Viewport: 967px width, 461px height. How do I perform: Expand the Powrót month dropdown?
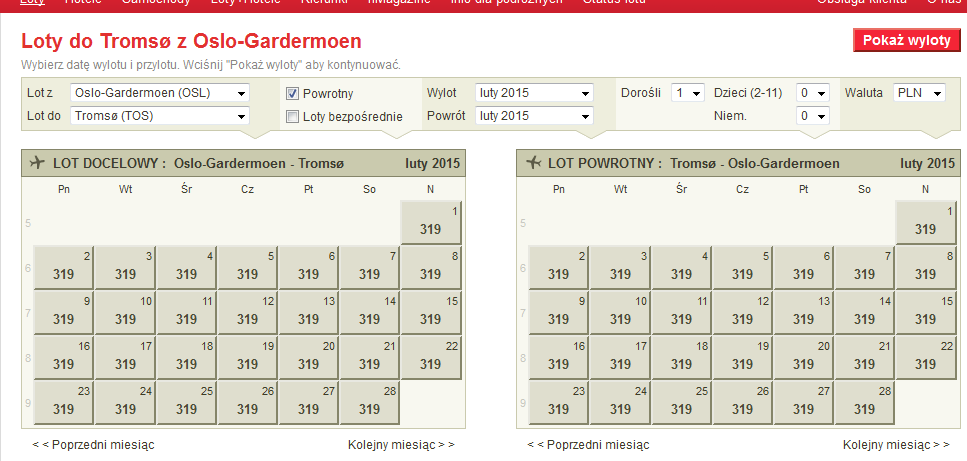(534, 116)
